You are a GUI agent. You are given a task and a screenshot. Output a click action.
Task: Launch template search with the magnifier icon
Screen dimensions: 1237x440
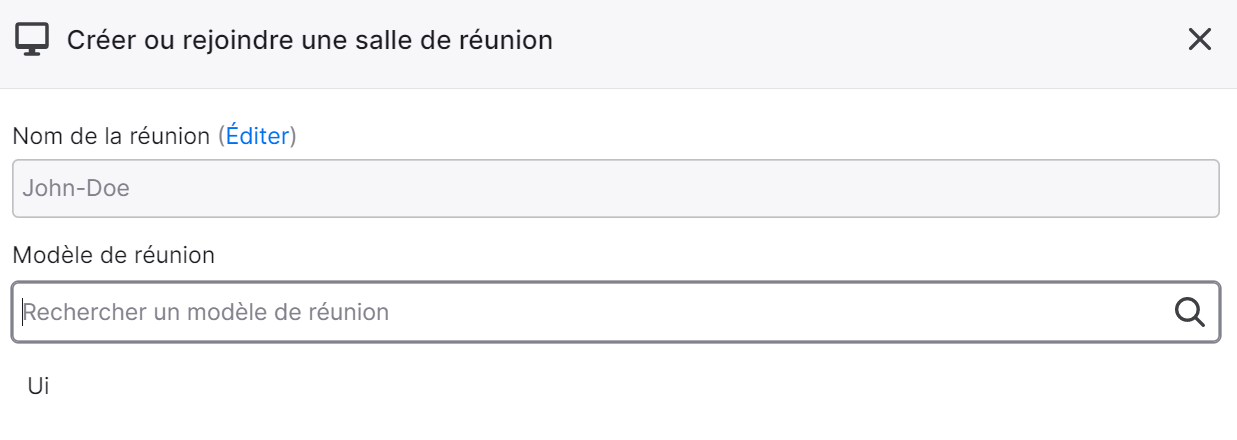(1189, 312)
